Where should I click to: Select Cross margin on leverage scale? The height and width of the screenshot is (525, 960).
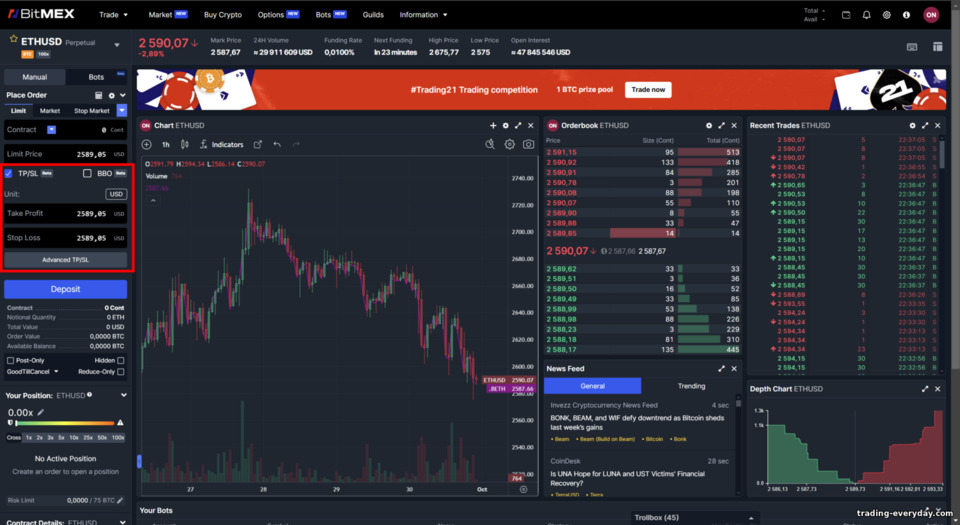pos(13,438)
